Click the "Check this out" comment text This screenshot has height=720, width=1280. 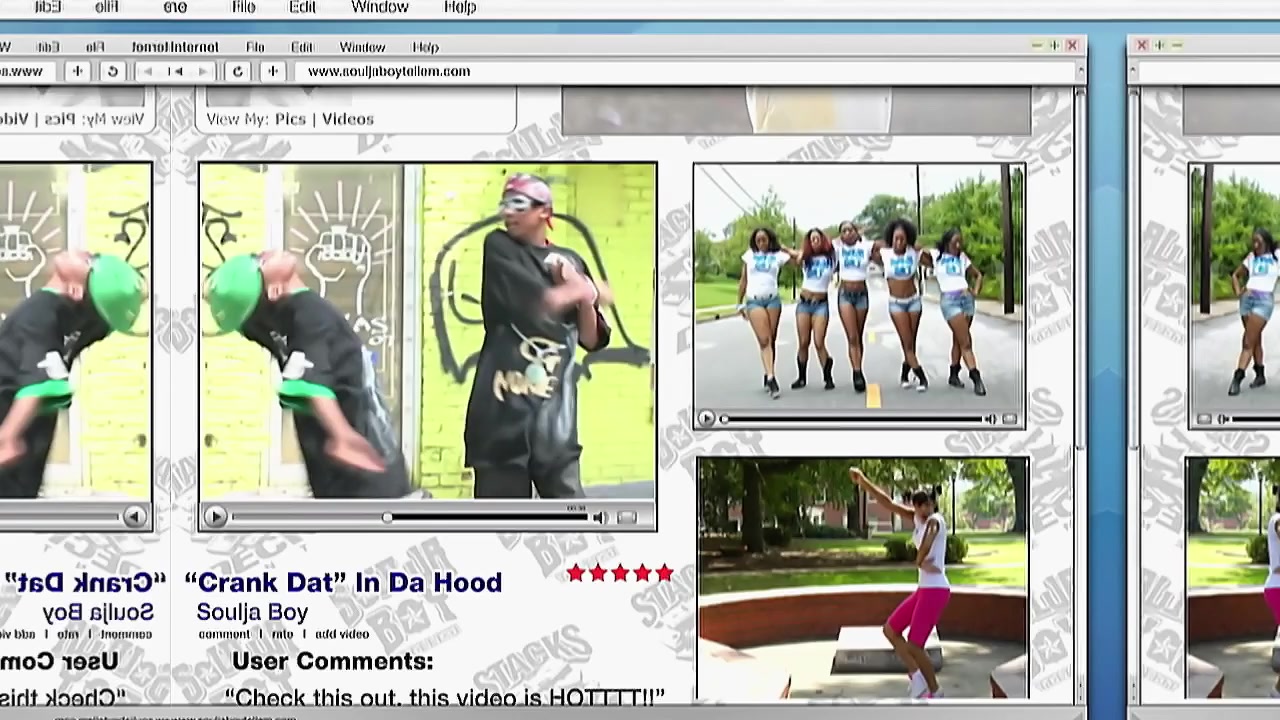click(445, 697)
